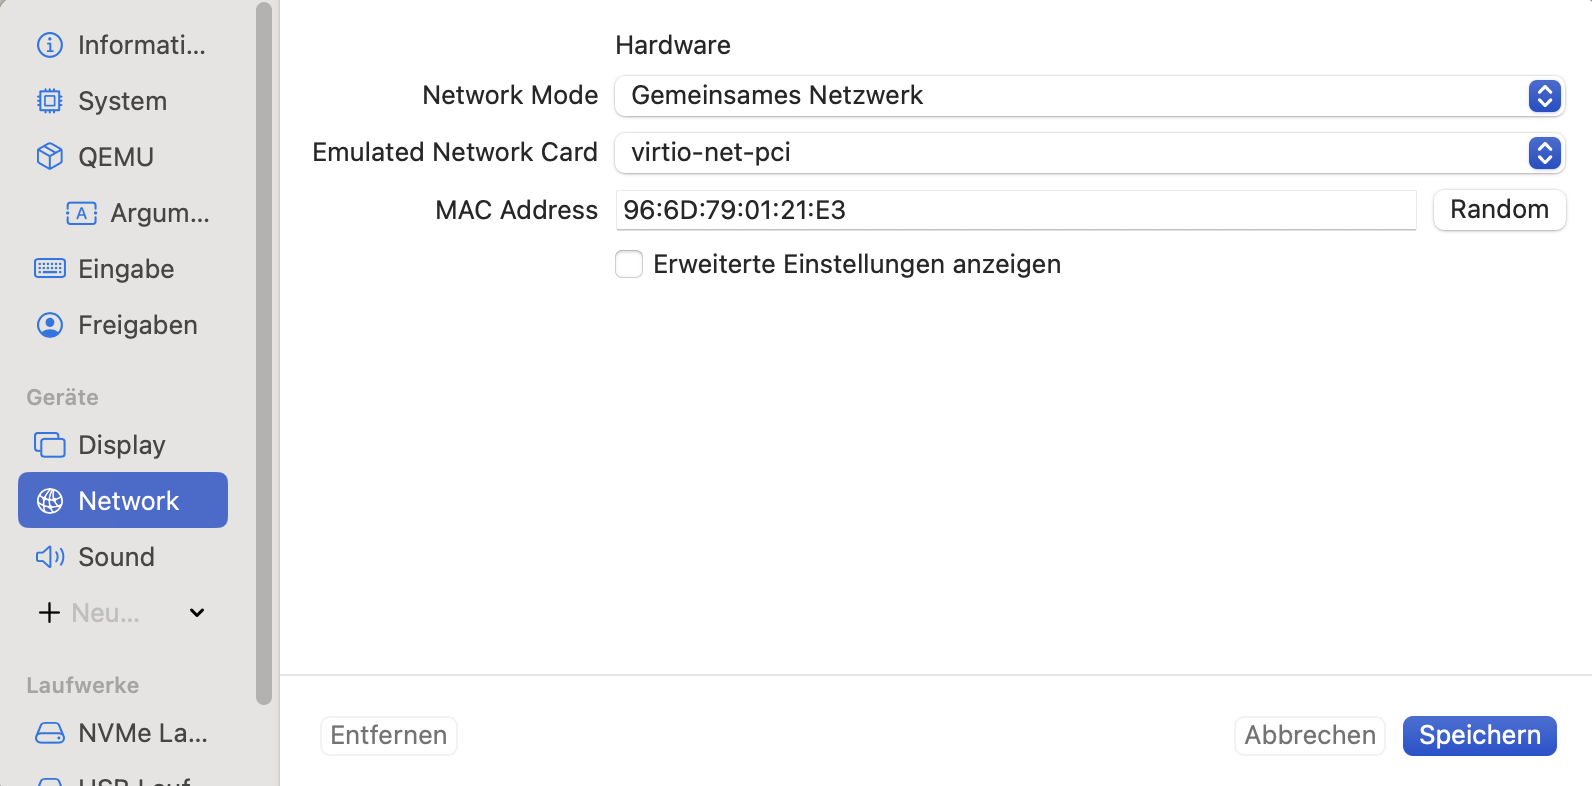The width and height of the screenshot is (1592, 786).
Task: Click the Information sidebar info icon
Action: [49, 45]
